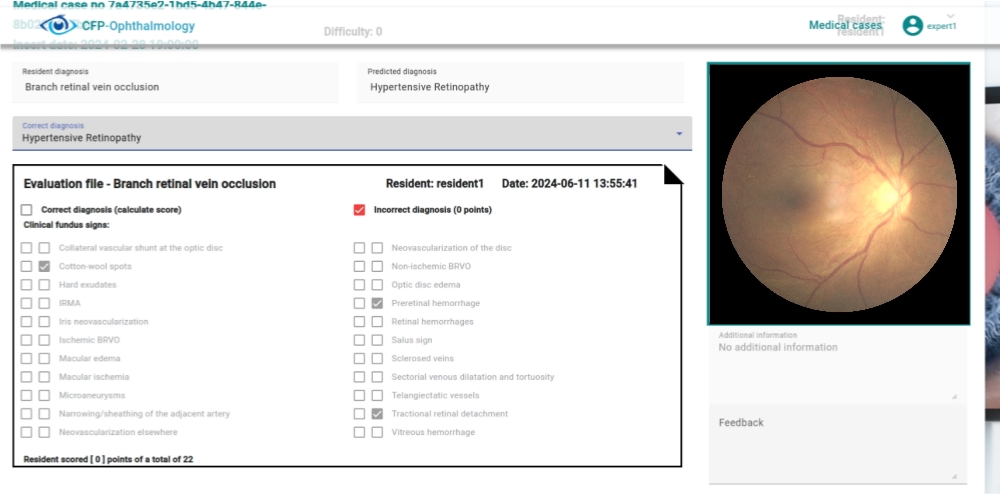The height and width of the screenshot is (496, 1000).
Task: Expand the Correct diagnosis dropdown arrow
Action: (679, 133)
